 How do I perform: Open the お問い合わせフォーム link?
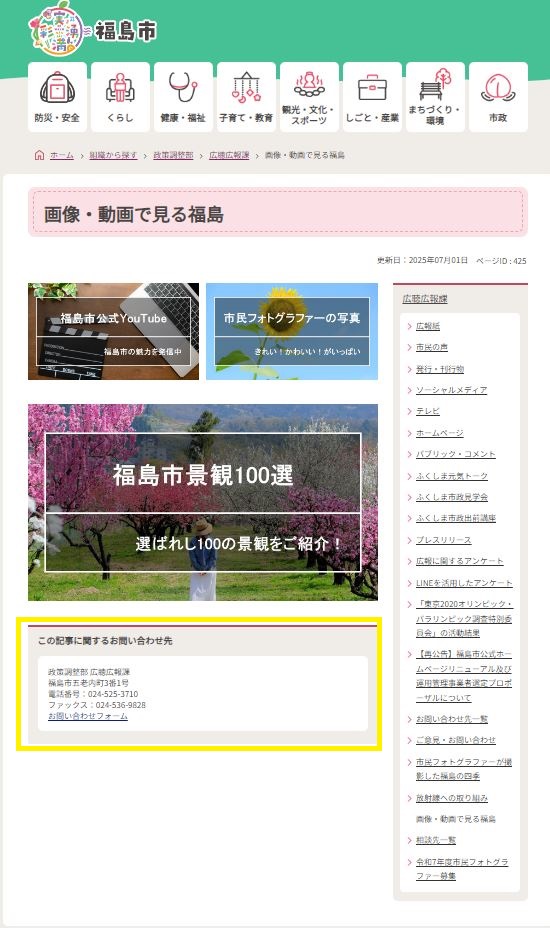click(x=88, y=716)
